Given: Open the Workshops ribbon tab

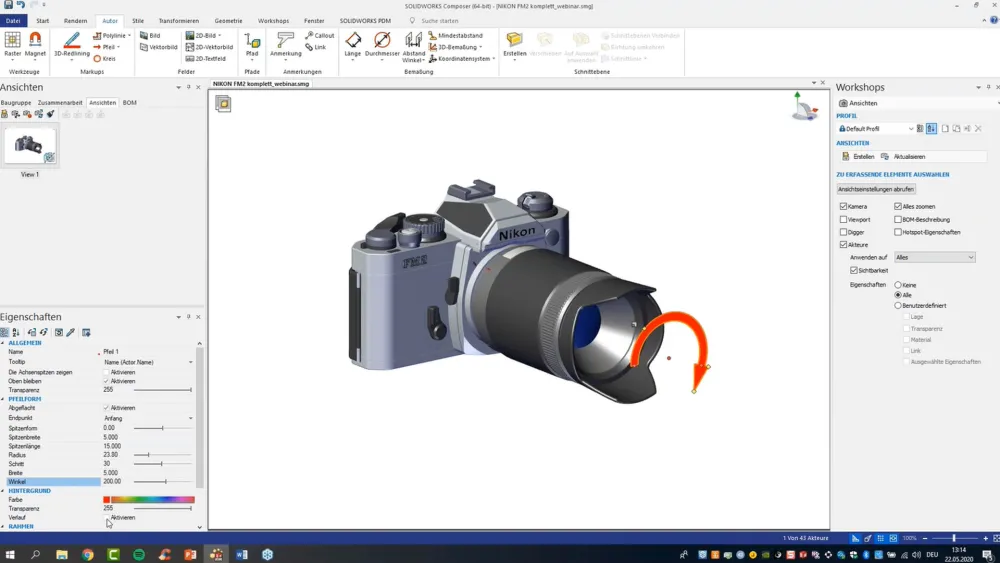Looking at the screenshot, I should (x=273, y=21).
